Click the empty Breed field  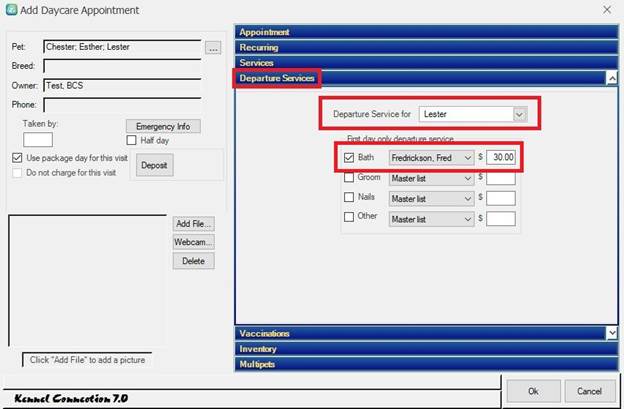(x=122, y=66)
